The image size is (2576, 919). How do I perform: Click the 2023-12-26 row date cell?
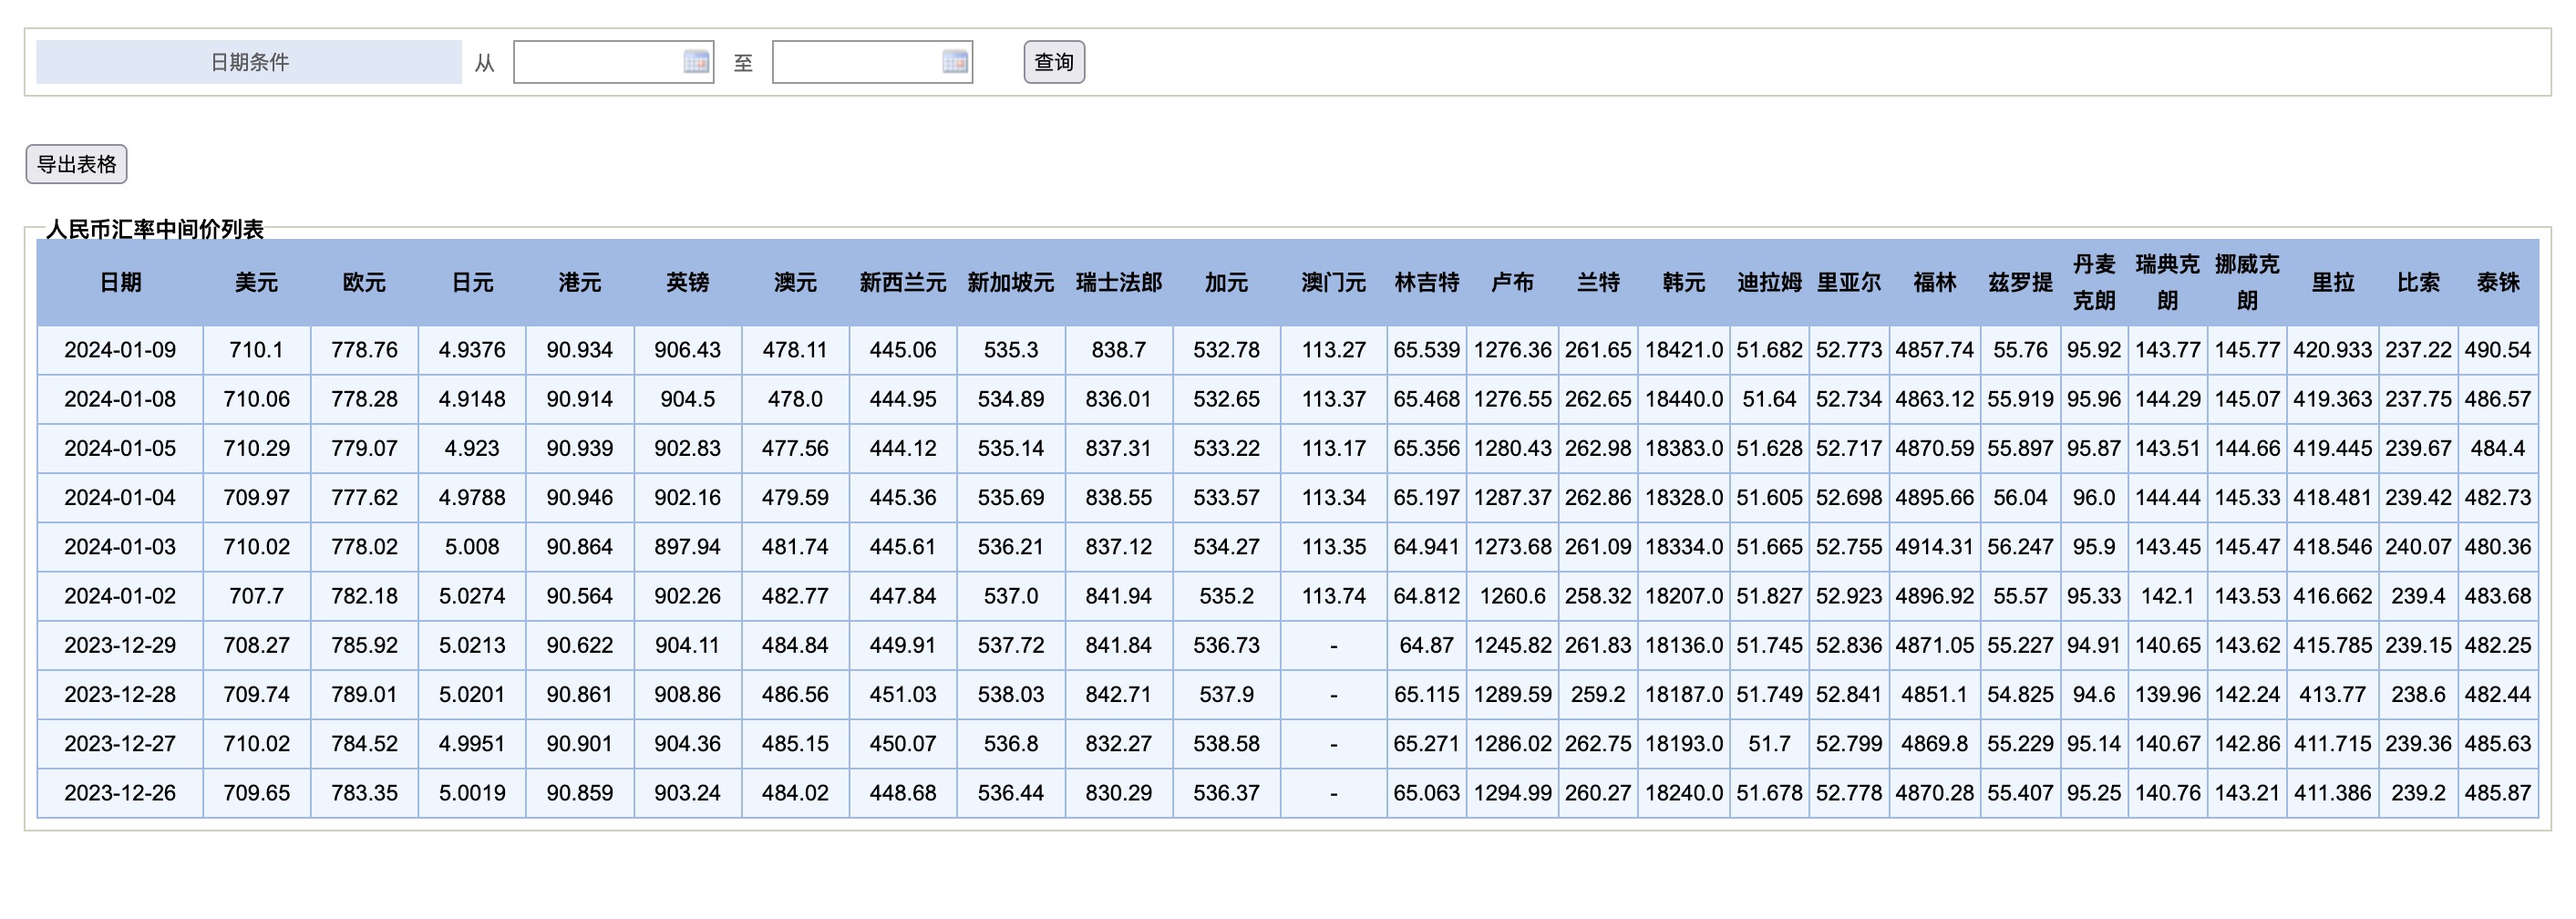[122, 792]
